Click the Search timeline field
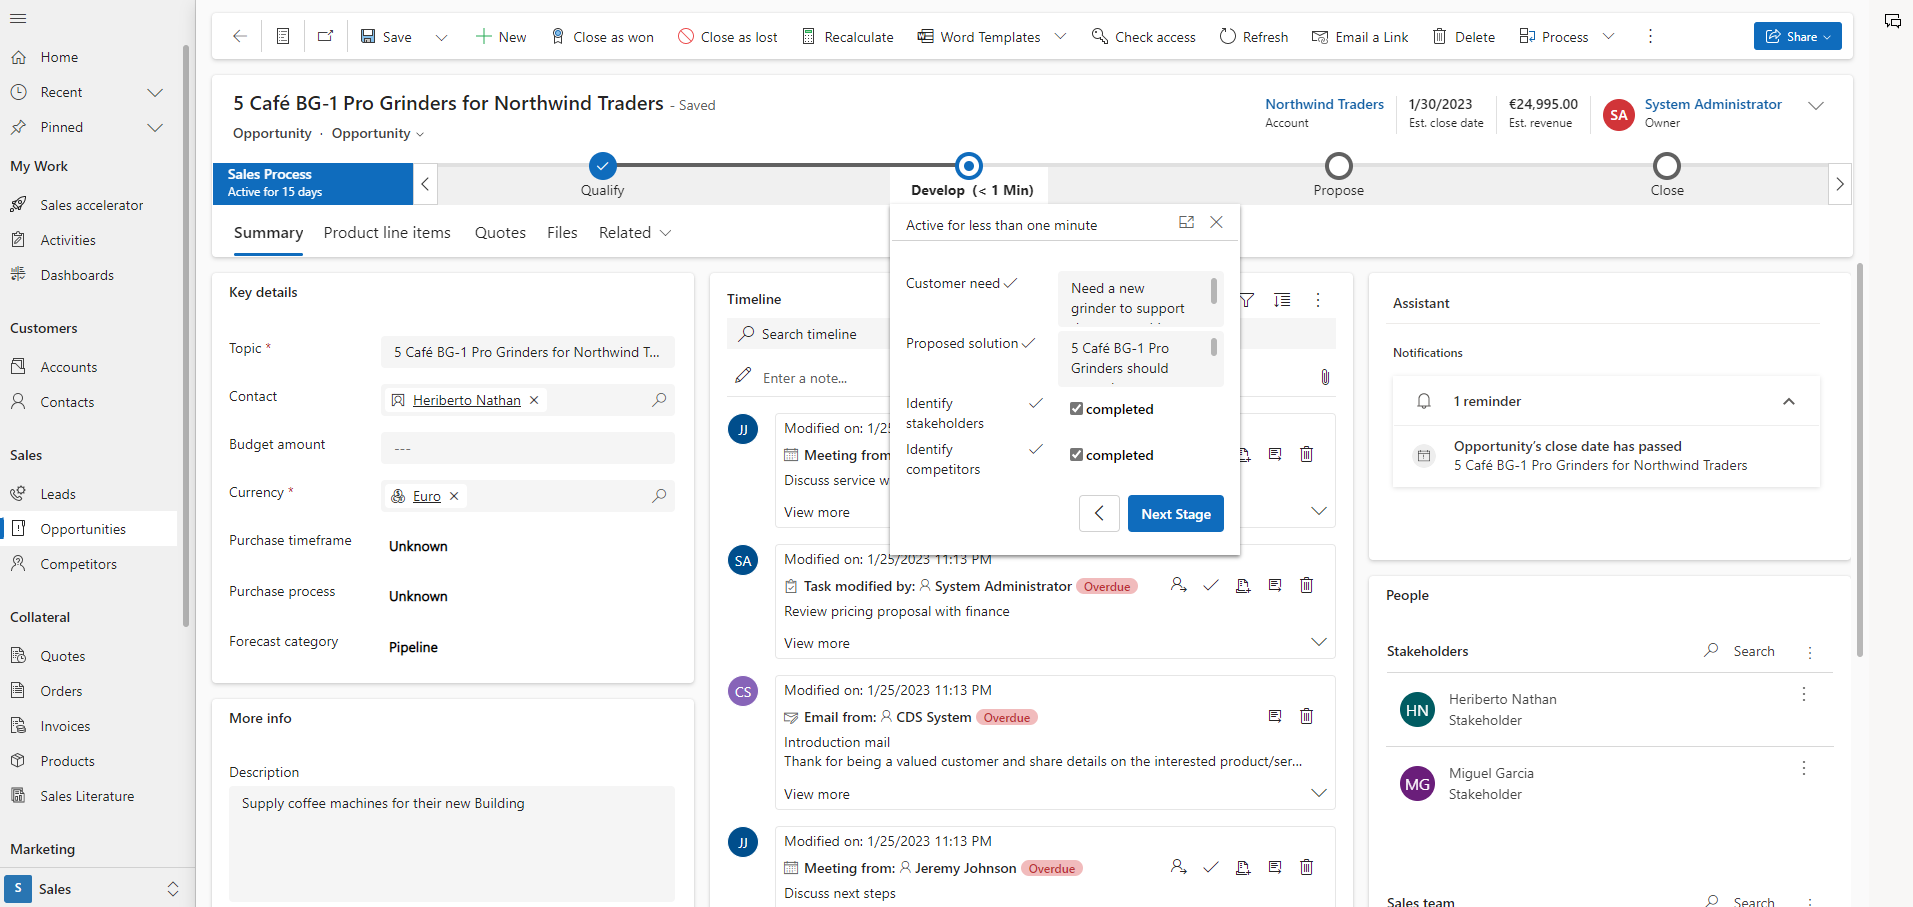This screenshot has width=1913, height=907. (x=808, y=334)
